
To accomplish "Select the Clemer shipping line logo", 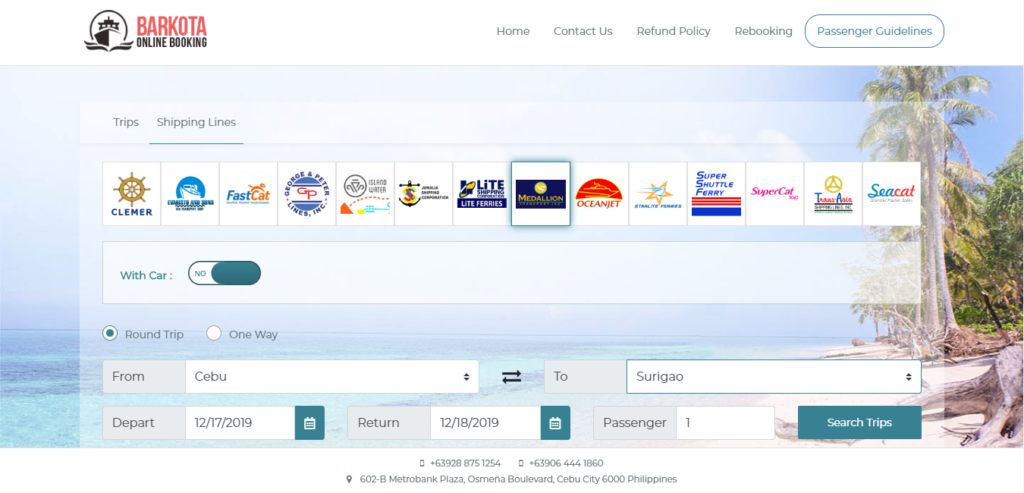I will (131, 194).
